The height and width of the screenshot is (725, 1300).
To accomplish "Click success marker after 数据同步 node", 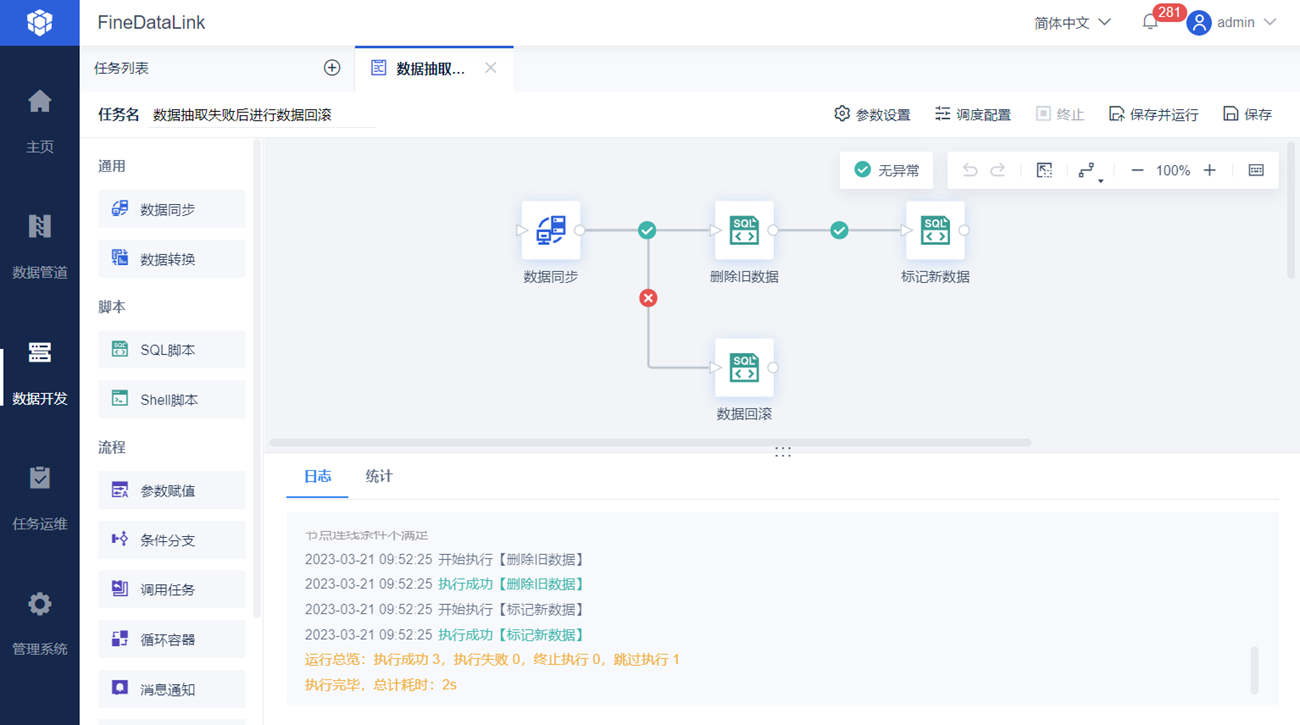I will tap(647, 230).
